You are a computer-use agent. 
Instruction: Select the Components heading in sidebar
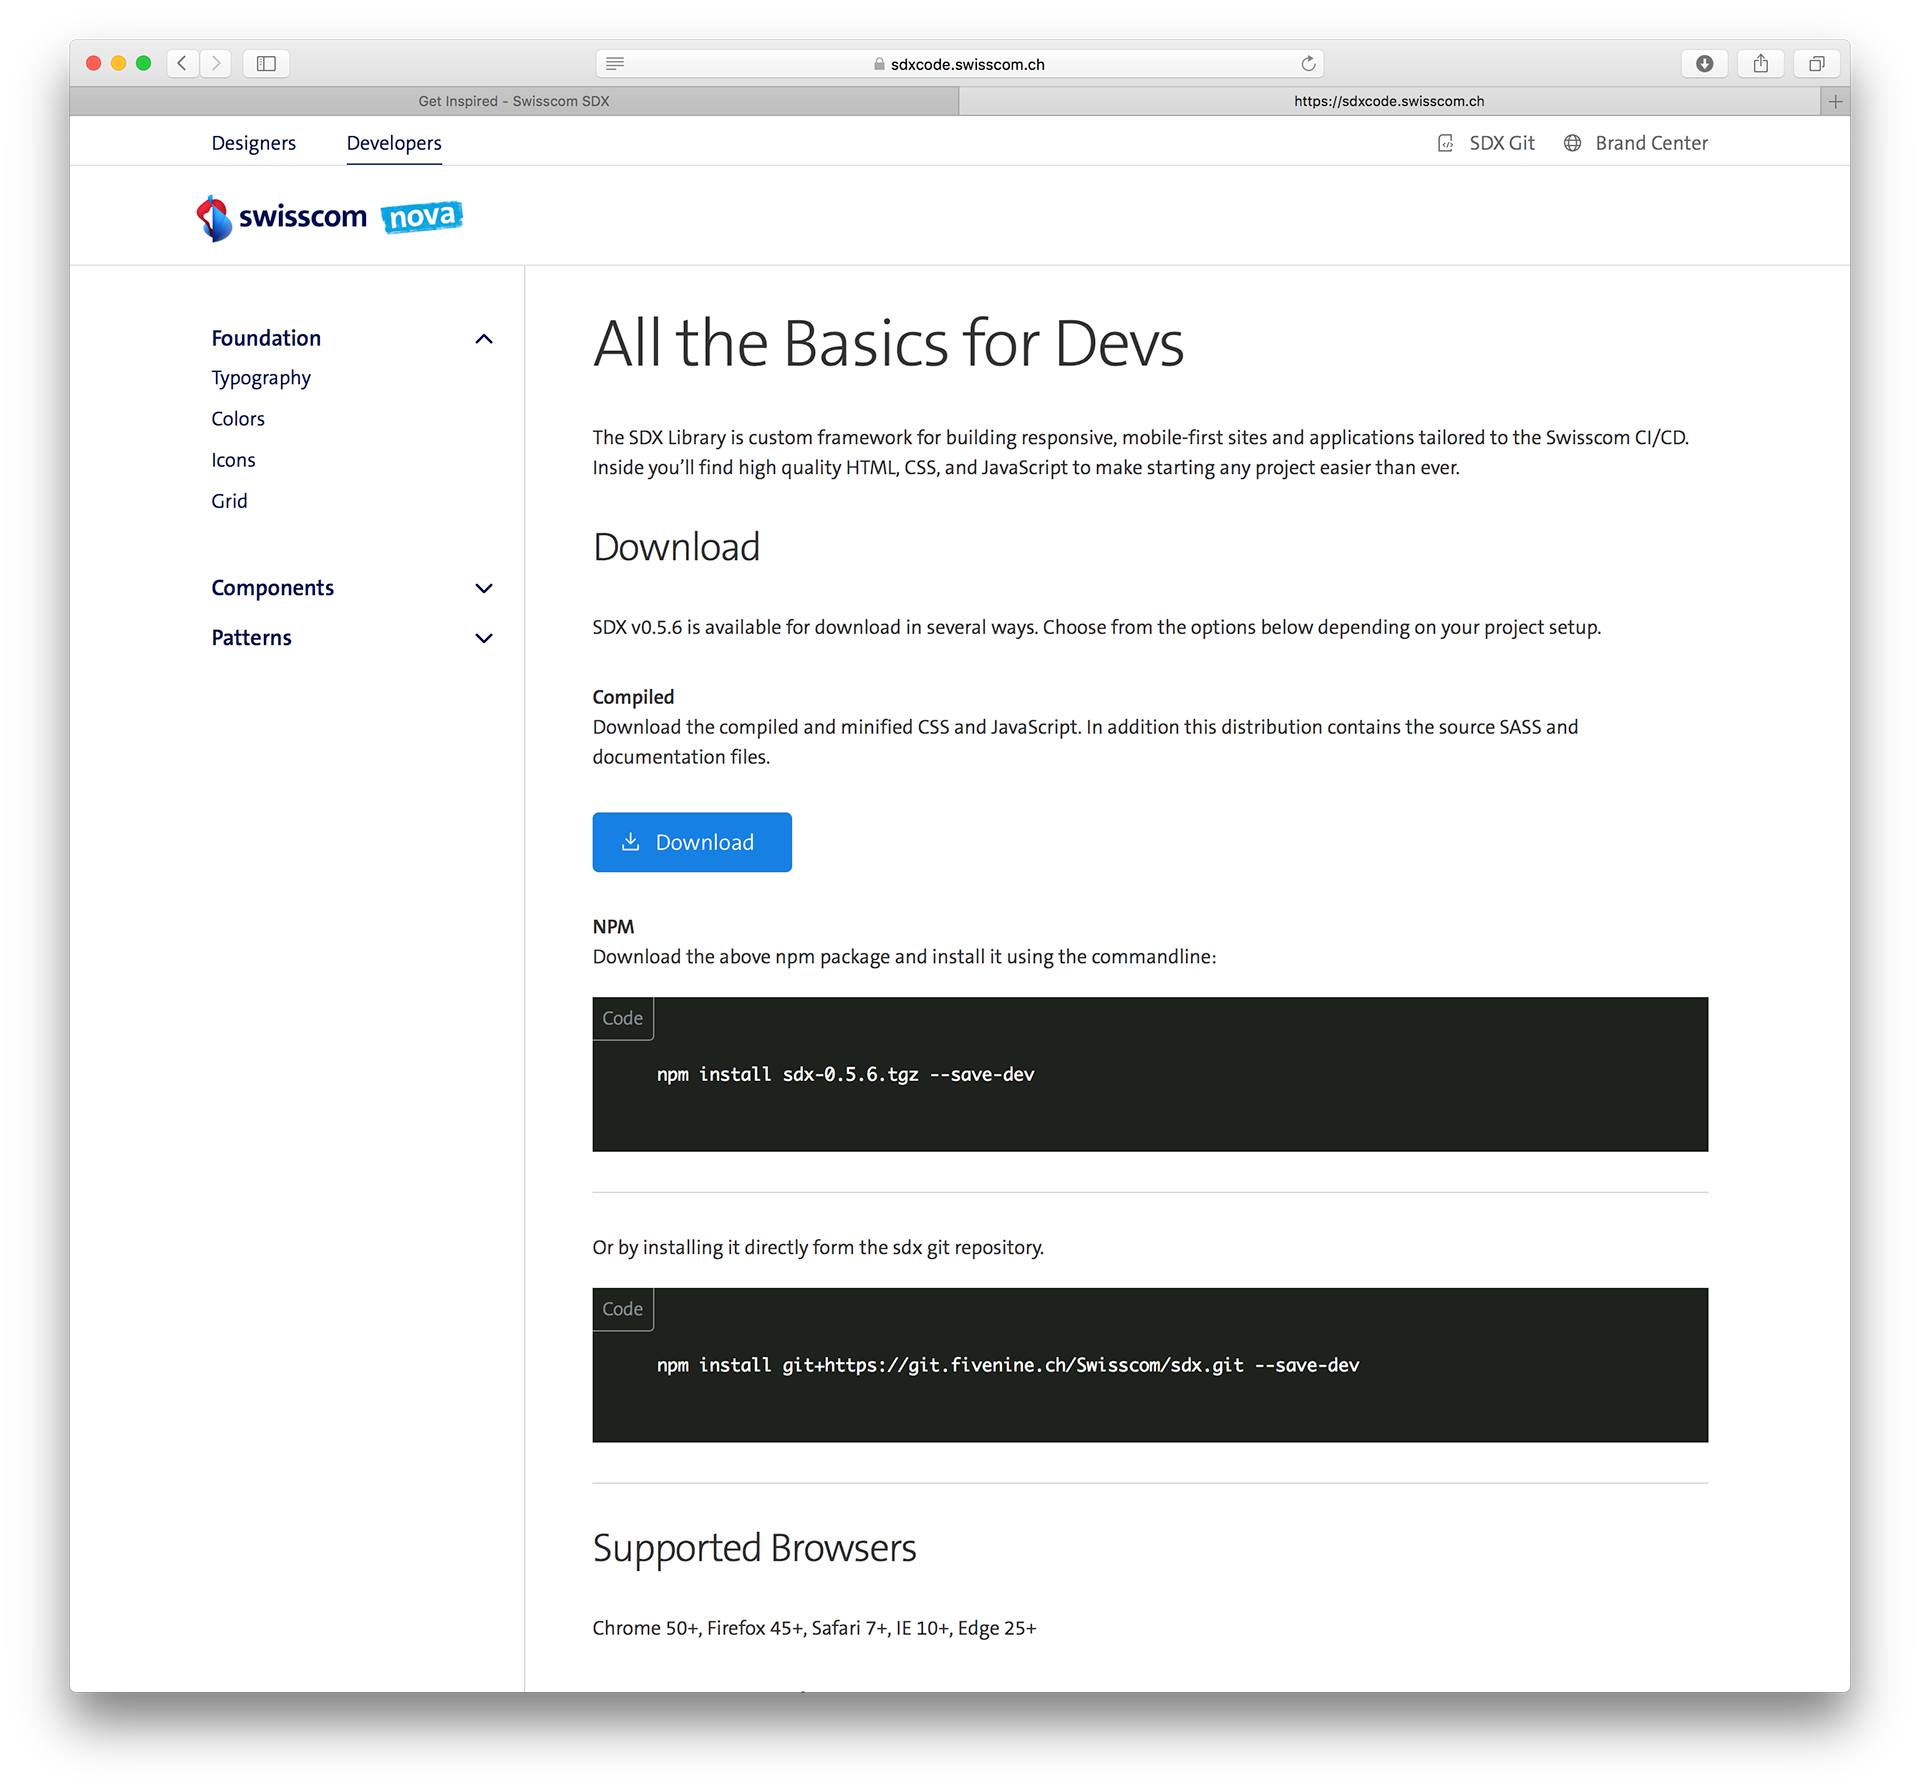click(272, 588)
